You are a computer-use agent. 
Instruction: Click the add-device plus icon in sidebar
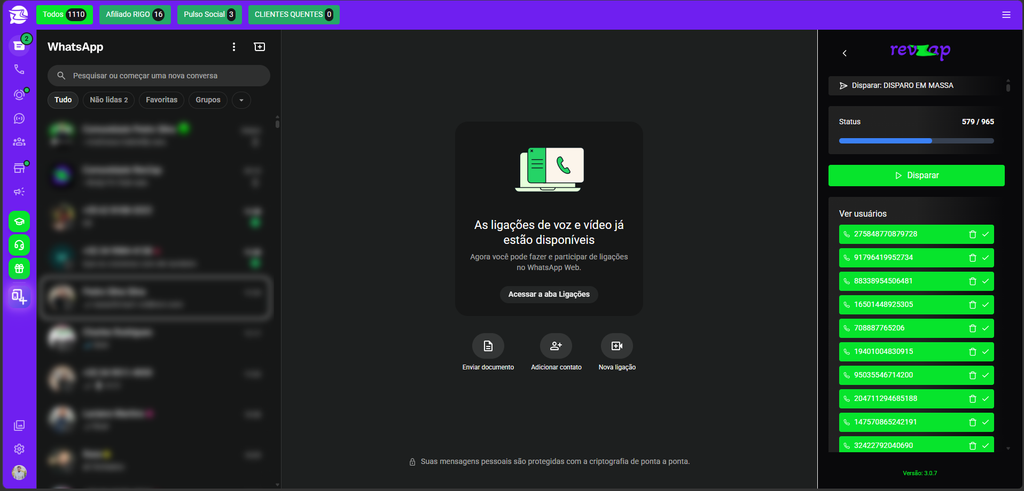(19, 296)
